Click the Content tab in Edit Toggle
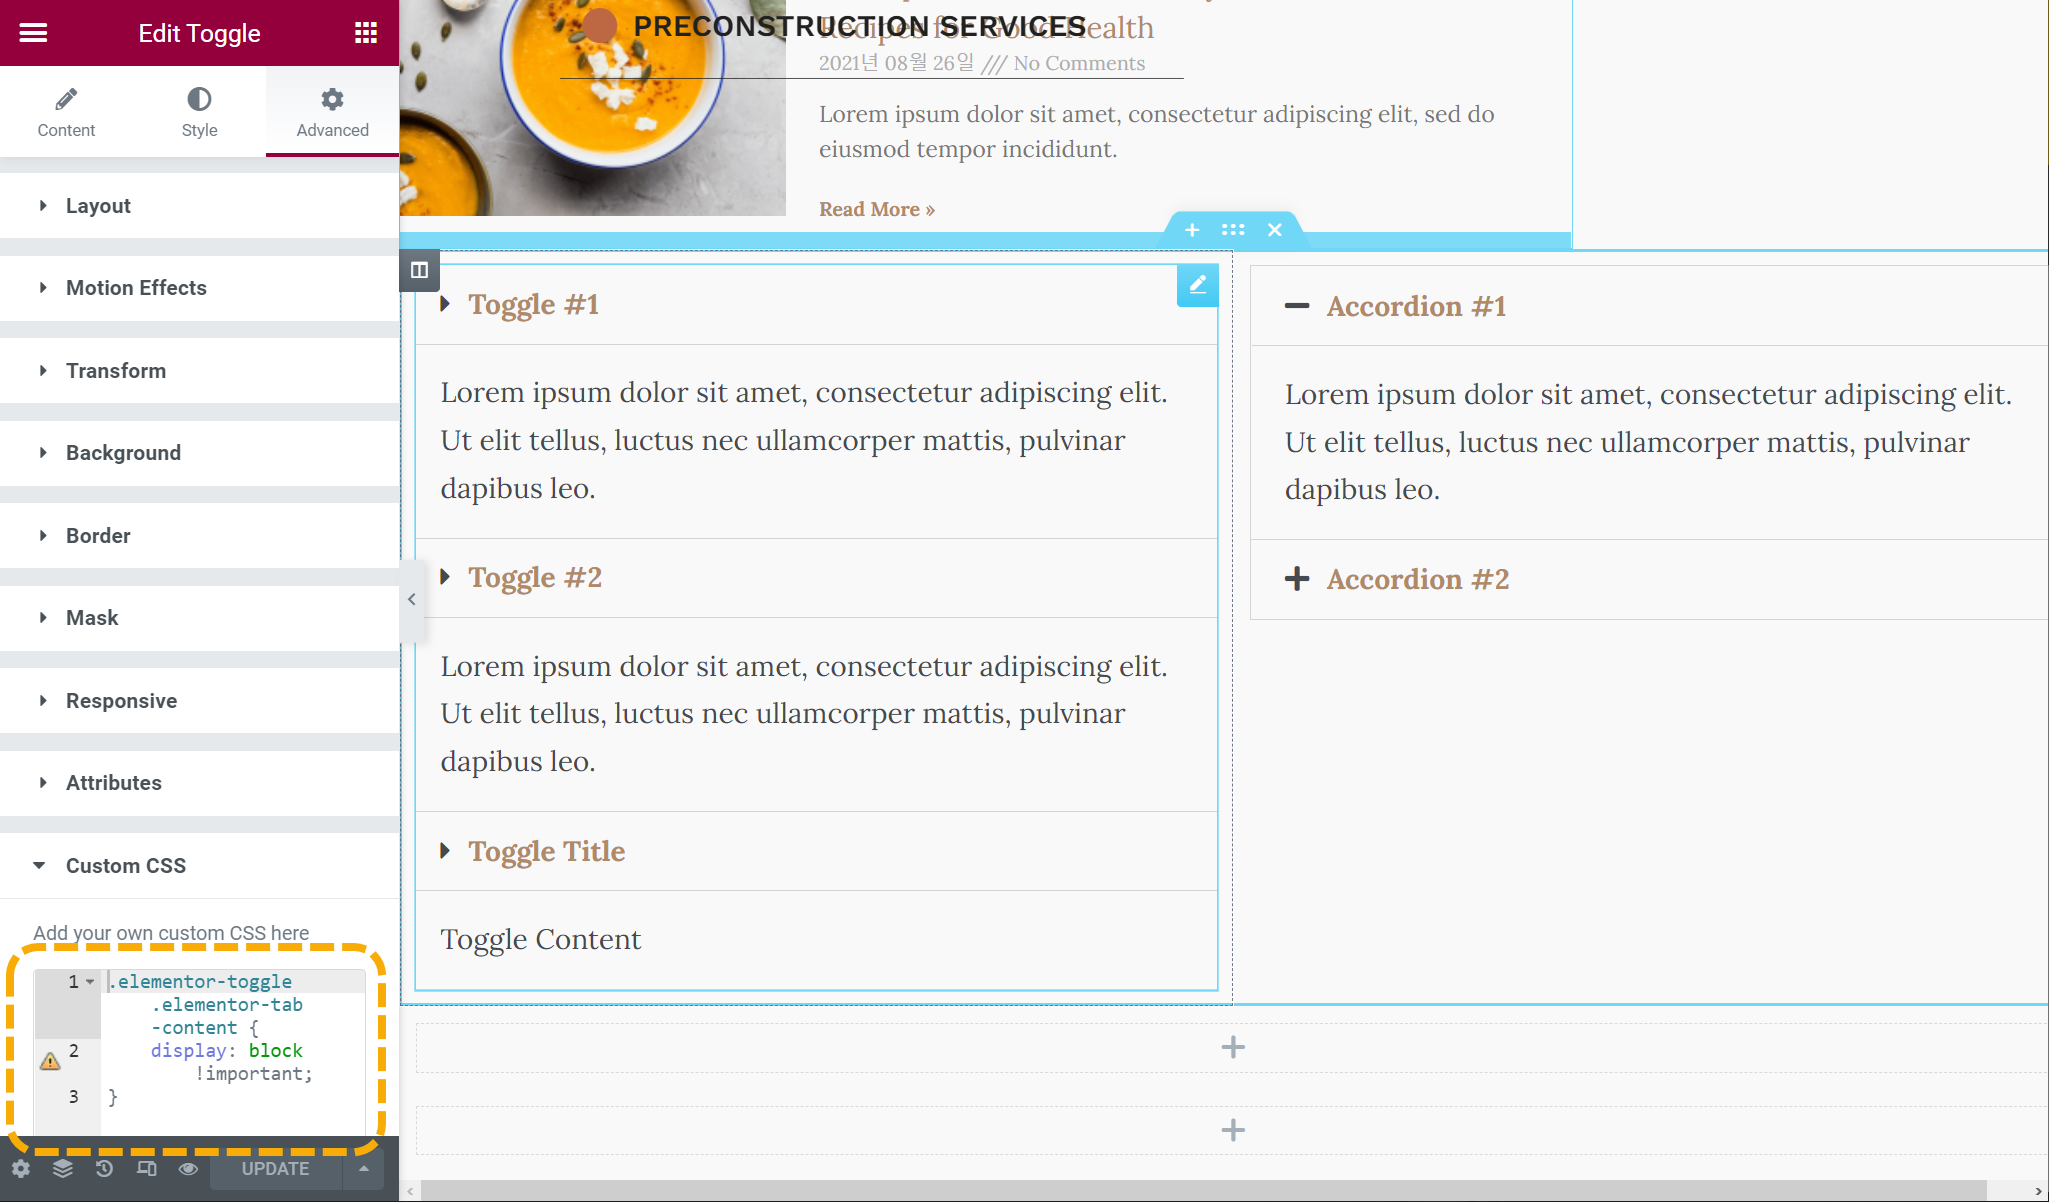2049x1202 pixels. tap(66, 112)
